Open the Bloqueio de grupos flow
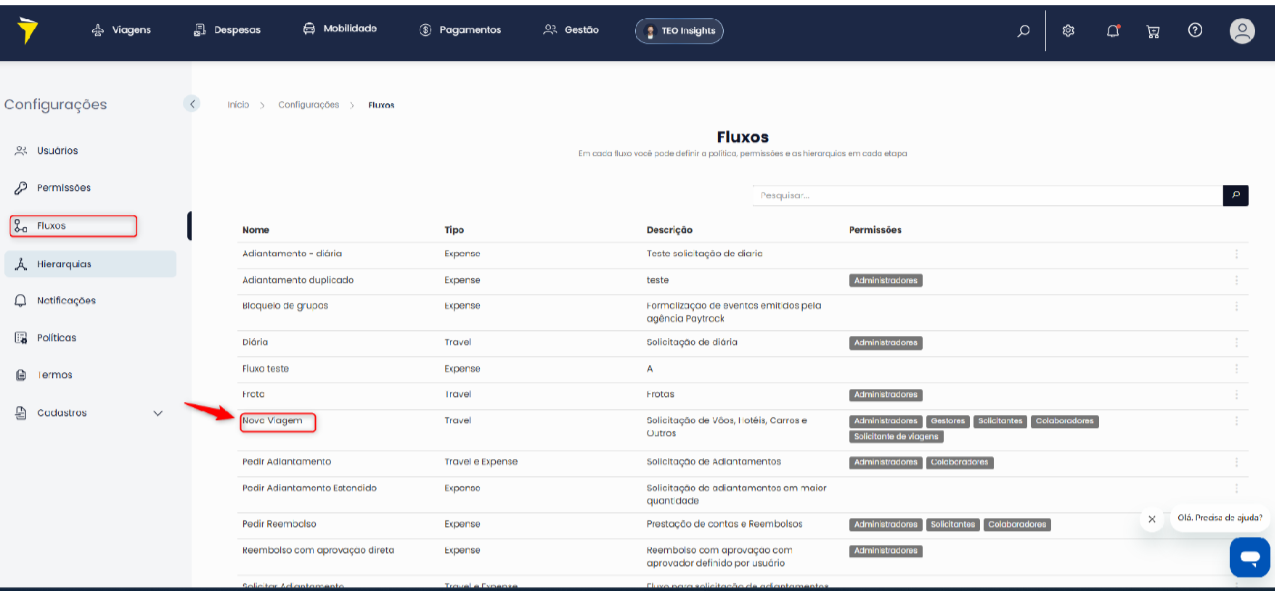 [285, 306]
